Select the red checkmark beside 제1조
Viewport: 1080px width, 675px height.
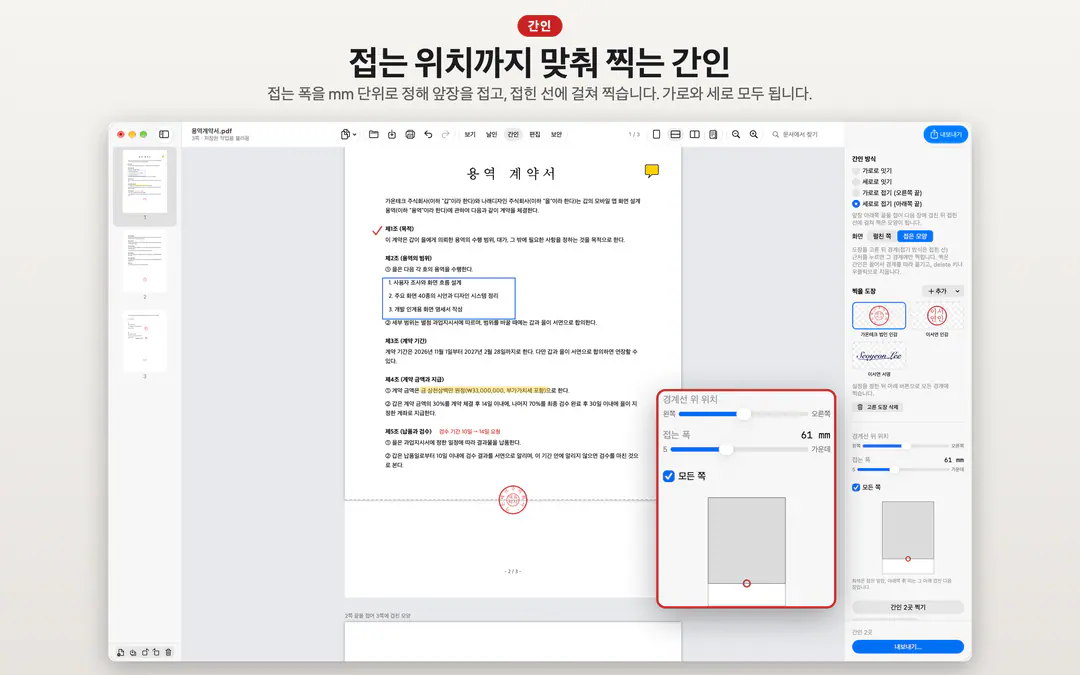pos(377,230)
